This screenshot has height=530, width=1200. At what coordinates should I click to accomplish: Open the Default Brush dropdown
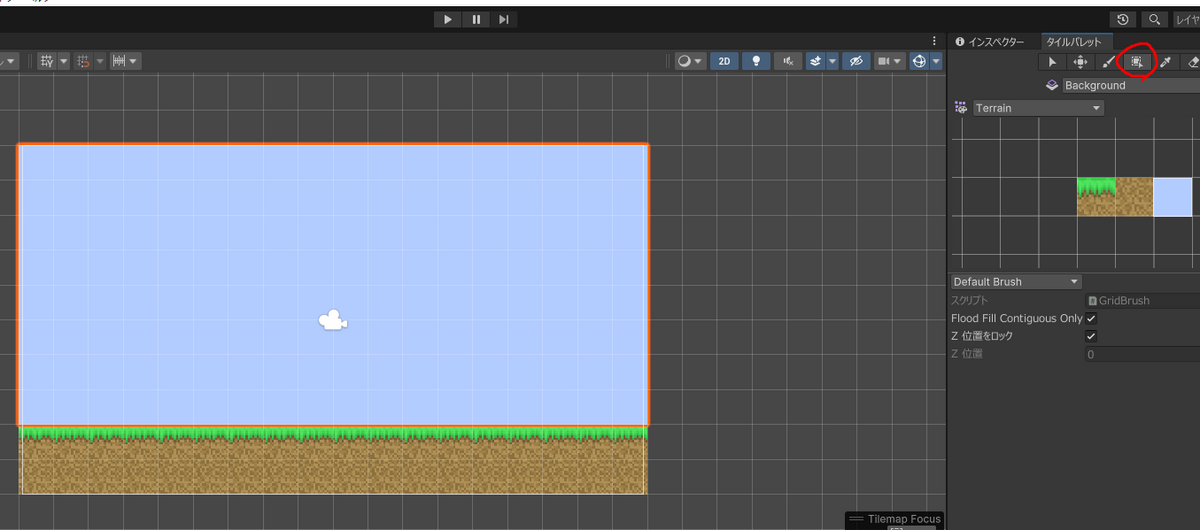(1016, 282)
